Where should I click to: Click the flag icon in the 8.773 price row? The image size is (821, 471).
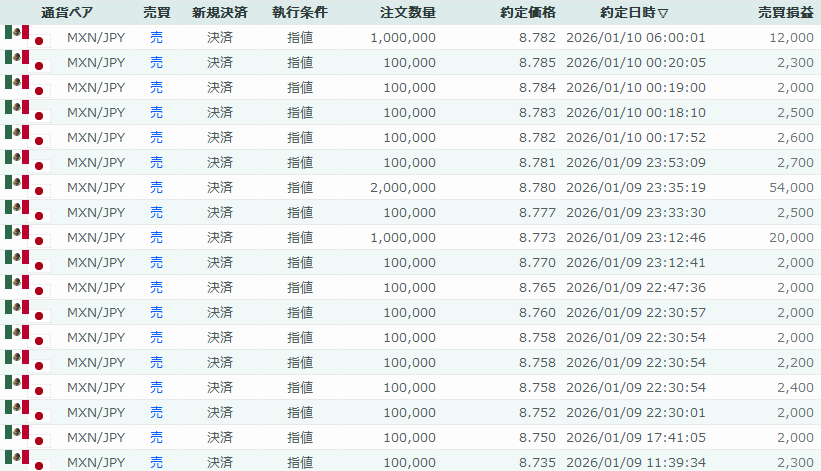[27, 237]
